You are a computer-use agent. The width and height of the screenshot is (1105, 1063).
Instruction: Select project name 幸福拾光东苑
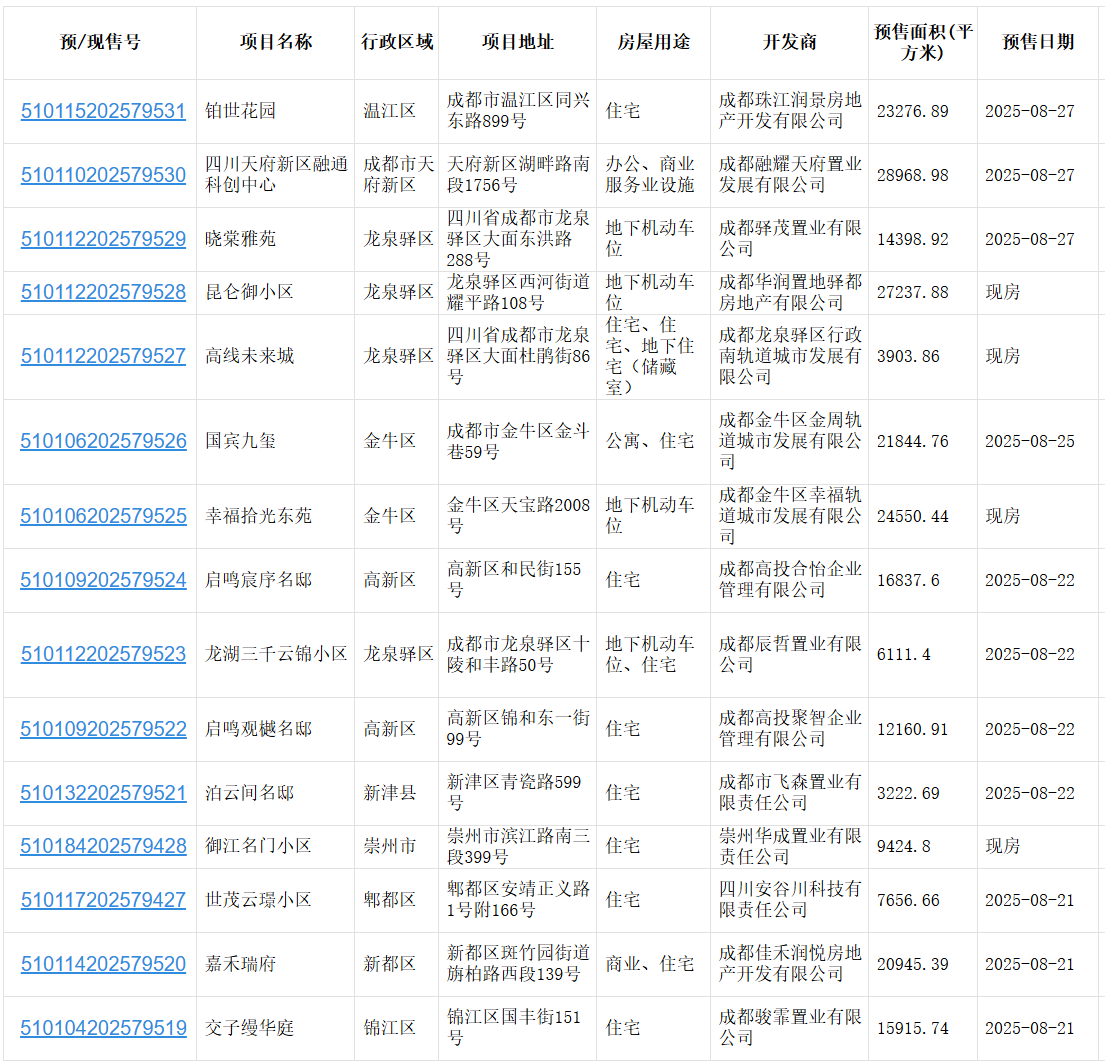[x=258, y=516]
